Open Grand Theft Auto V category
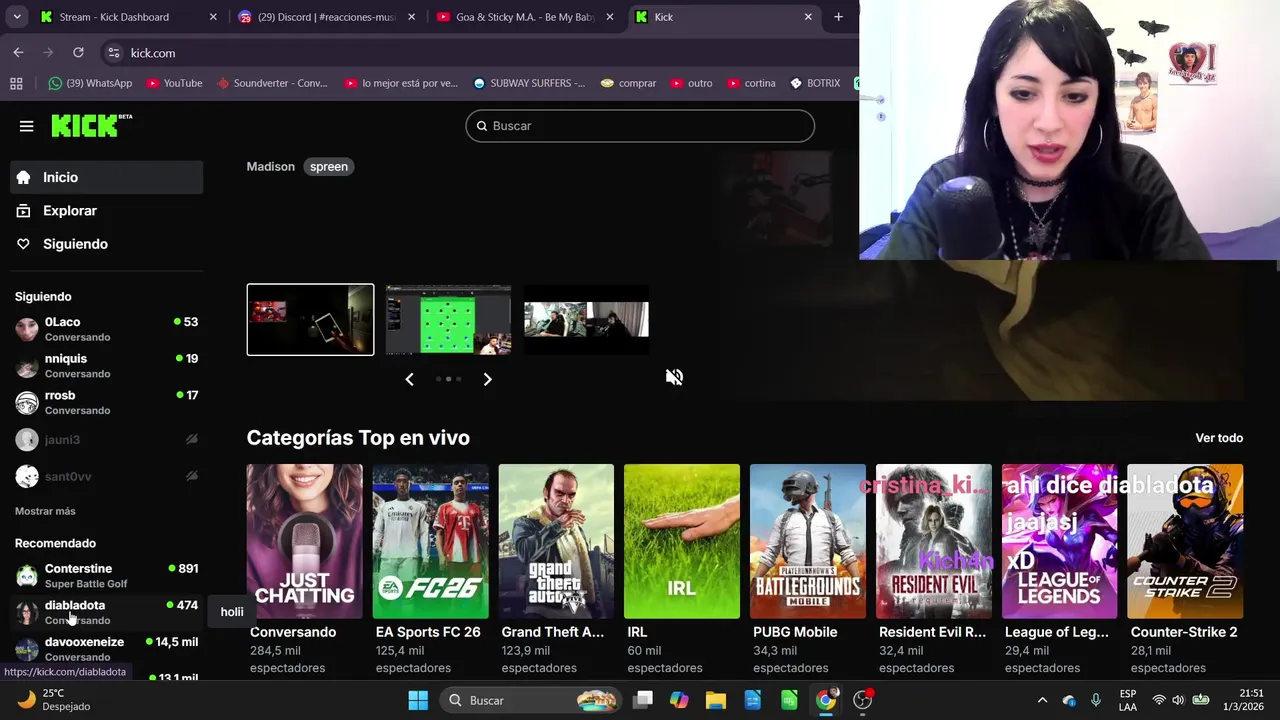Viewport: 1280px width, 720px height. pyautogui.click(x=556, y=541)
